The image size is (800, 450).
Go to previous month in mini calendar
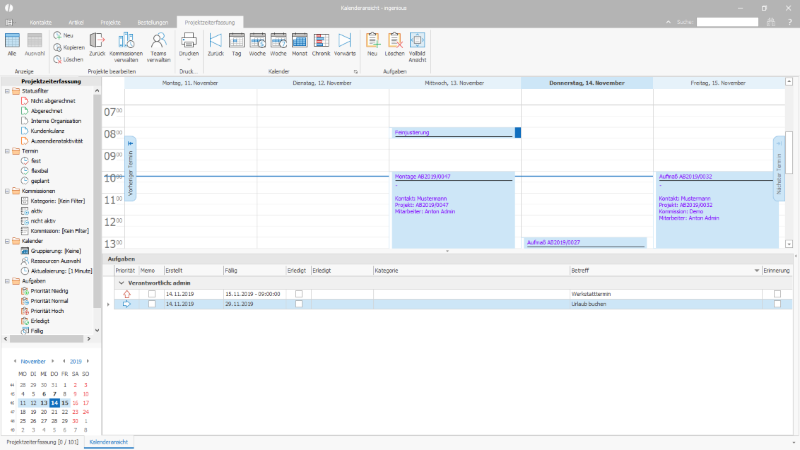[15, 361]
